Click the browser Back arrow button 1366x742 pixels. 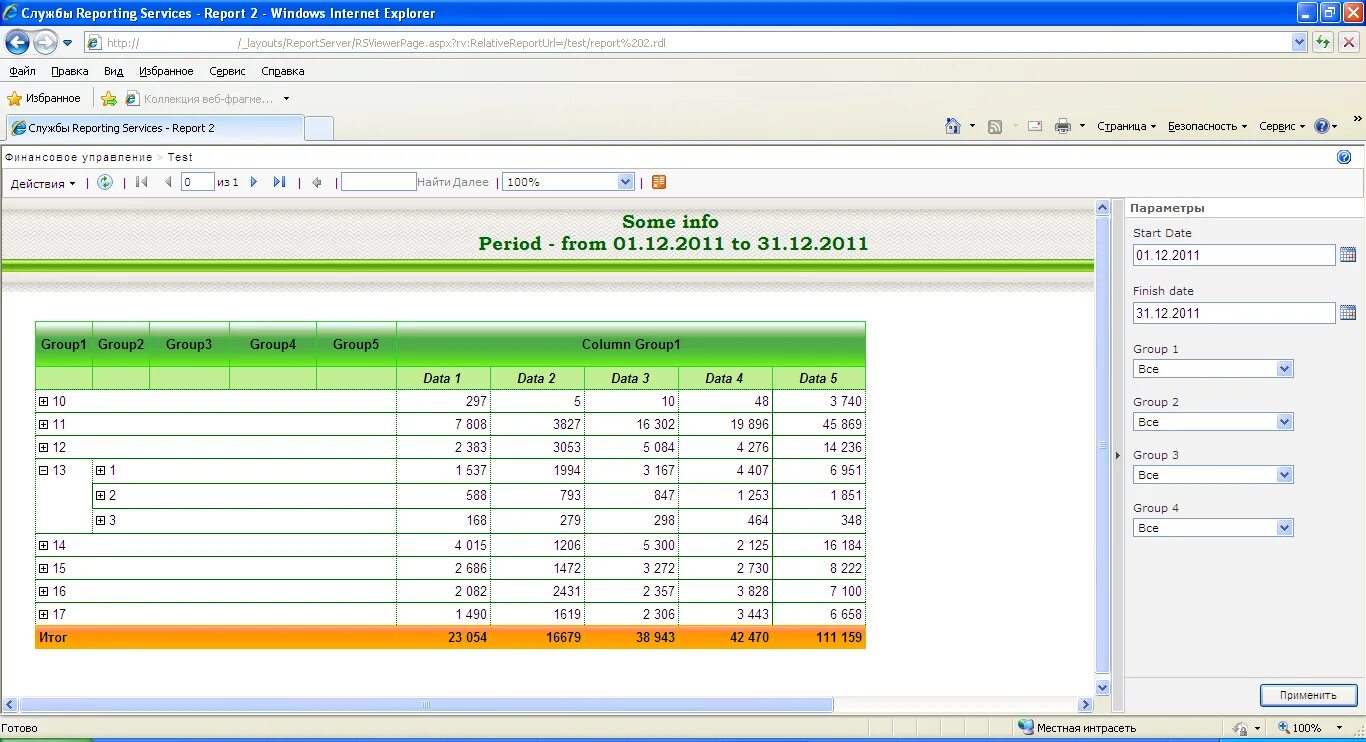pos(17,42)
